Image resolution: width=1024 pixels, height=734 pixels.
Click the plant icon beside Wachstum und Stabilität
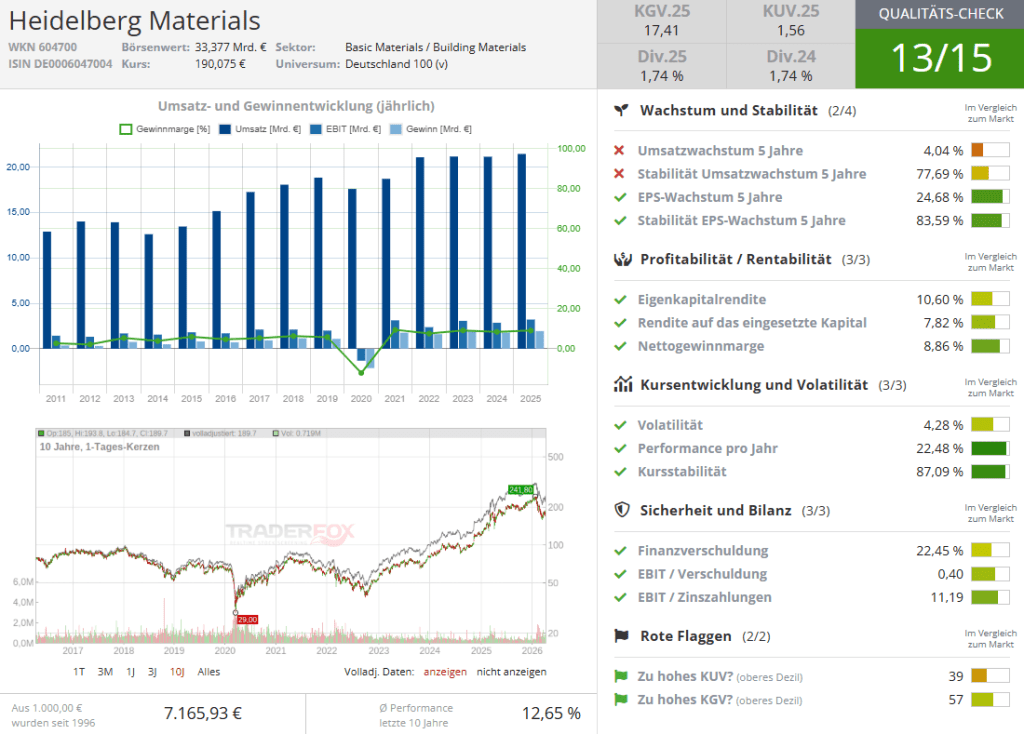click(621, 110)
